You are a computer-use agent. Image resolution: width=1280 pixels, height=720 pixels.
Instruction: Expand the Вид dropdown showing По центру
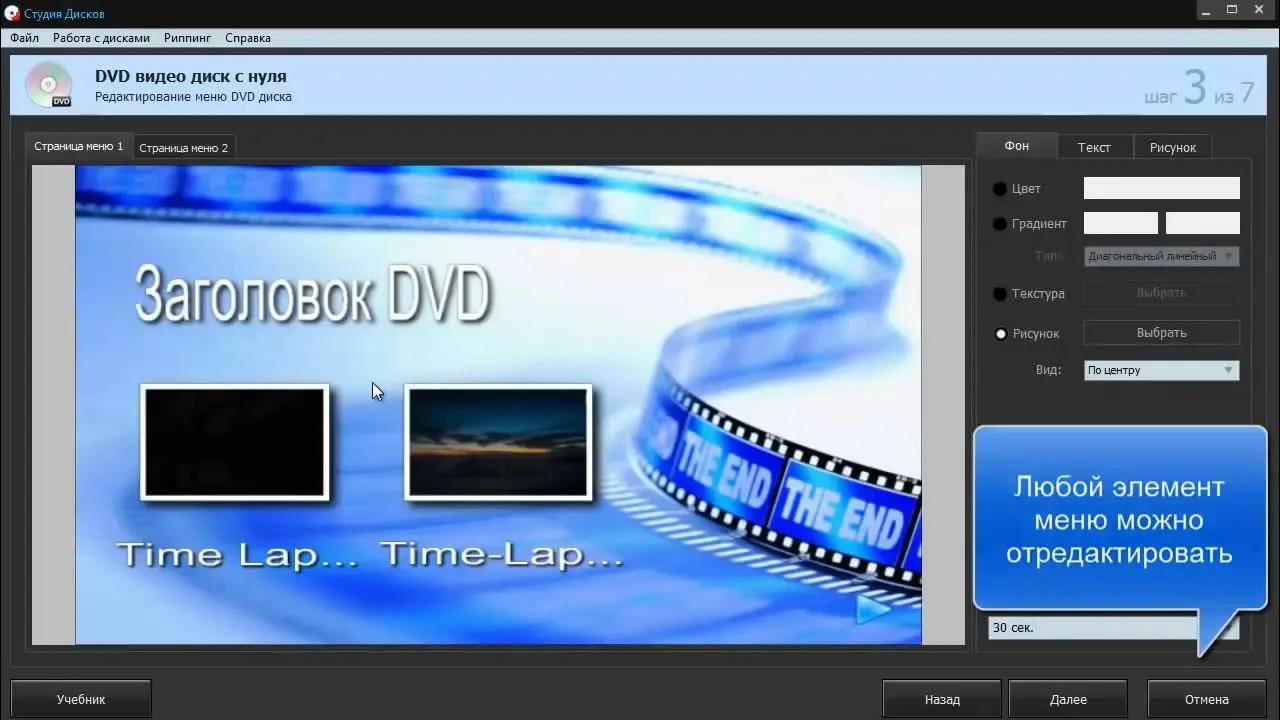point(1162,370)
